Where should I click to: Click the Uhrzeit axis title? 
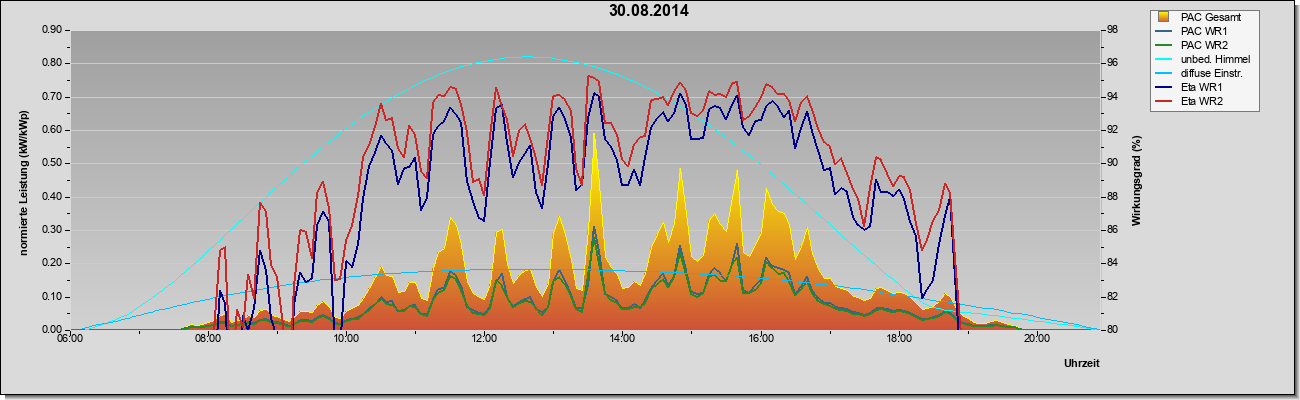(x=1082, y=365)
